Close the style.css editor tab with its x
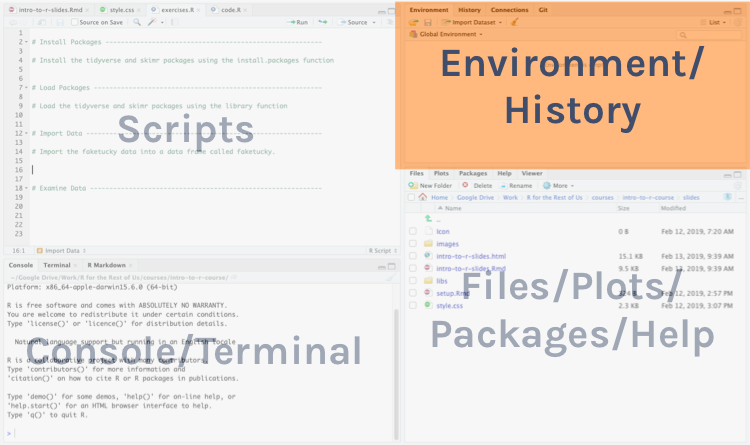Image resolution: width=750 pixels, height=445 pixels. (139, 10)
